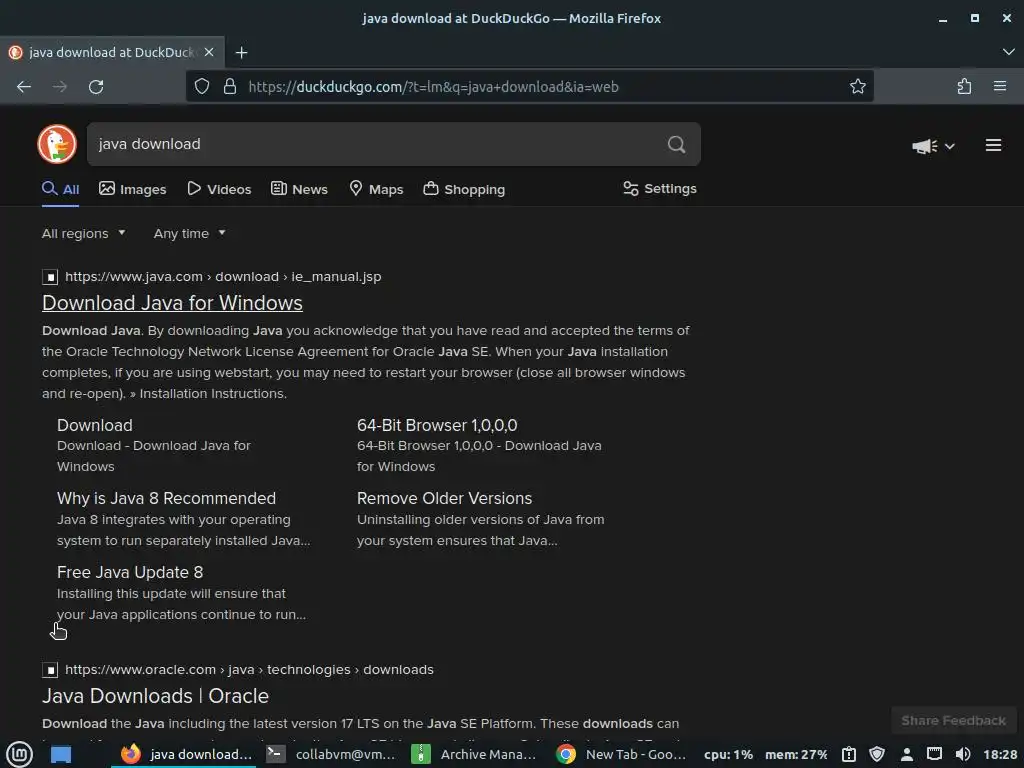The image size is (1024, 768).
Task: Click the user account tray icon
Action: (x=906, y=754)
